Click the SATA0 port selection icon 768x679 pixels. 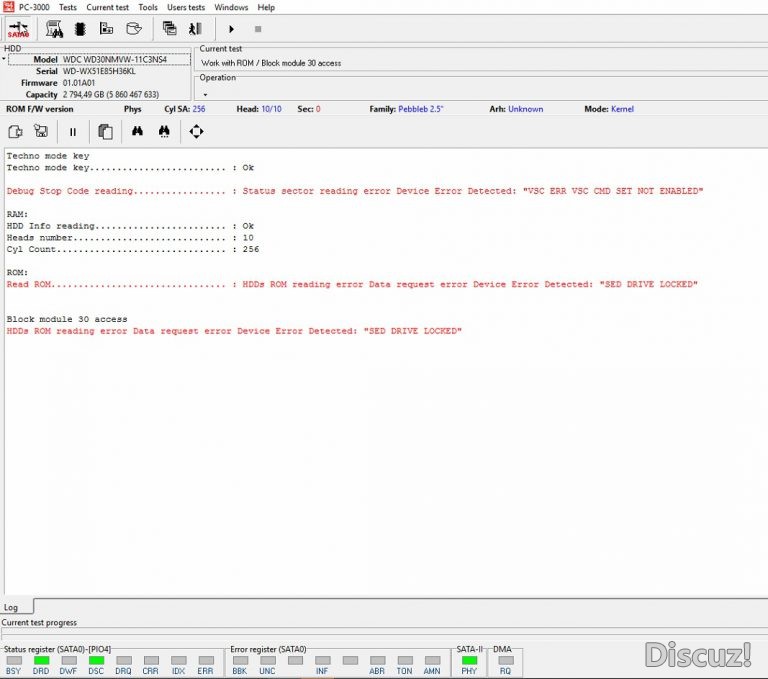click(19, 29)
